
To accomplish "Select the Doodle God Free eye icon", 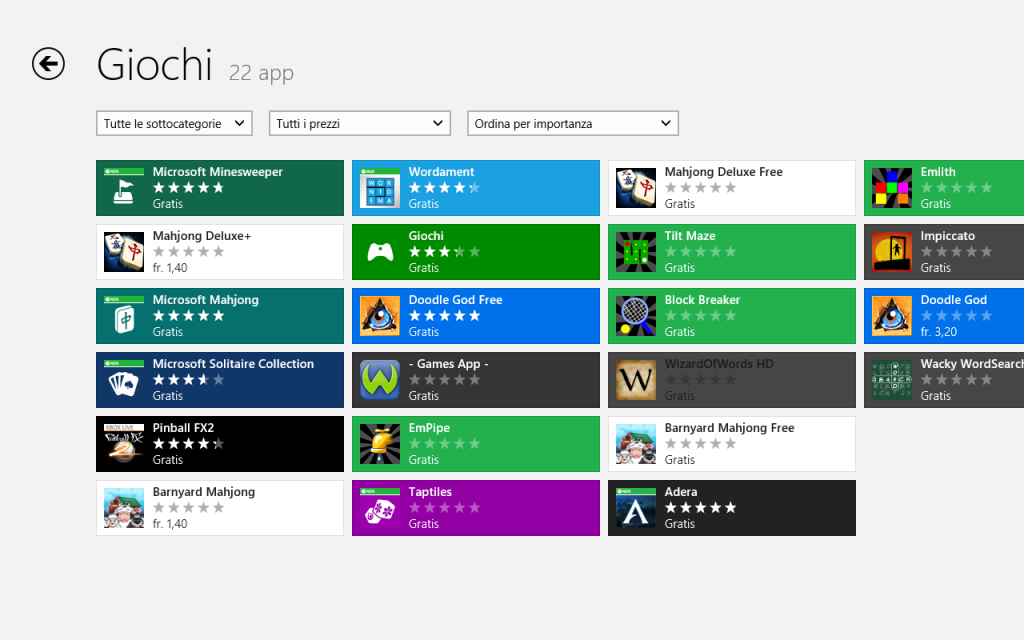I will (x=380, y=316).
